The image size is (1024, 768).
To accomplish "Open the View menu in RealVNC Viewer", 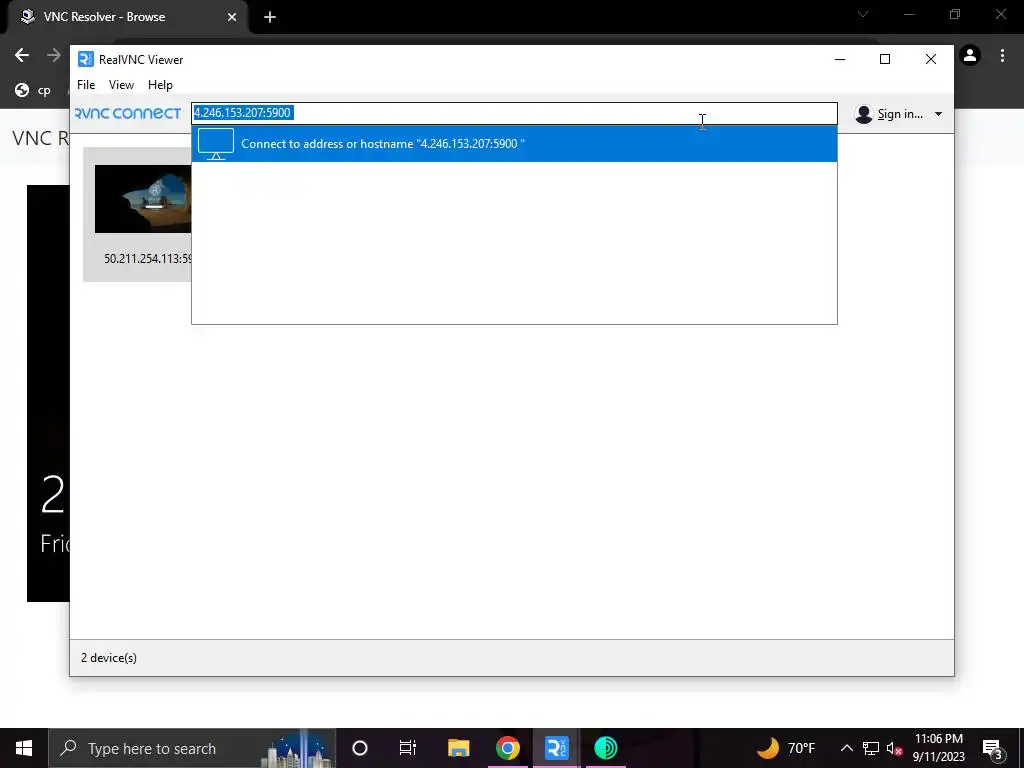I will pyautogui.click(x=121, y=85).
